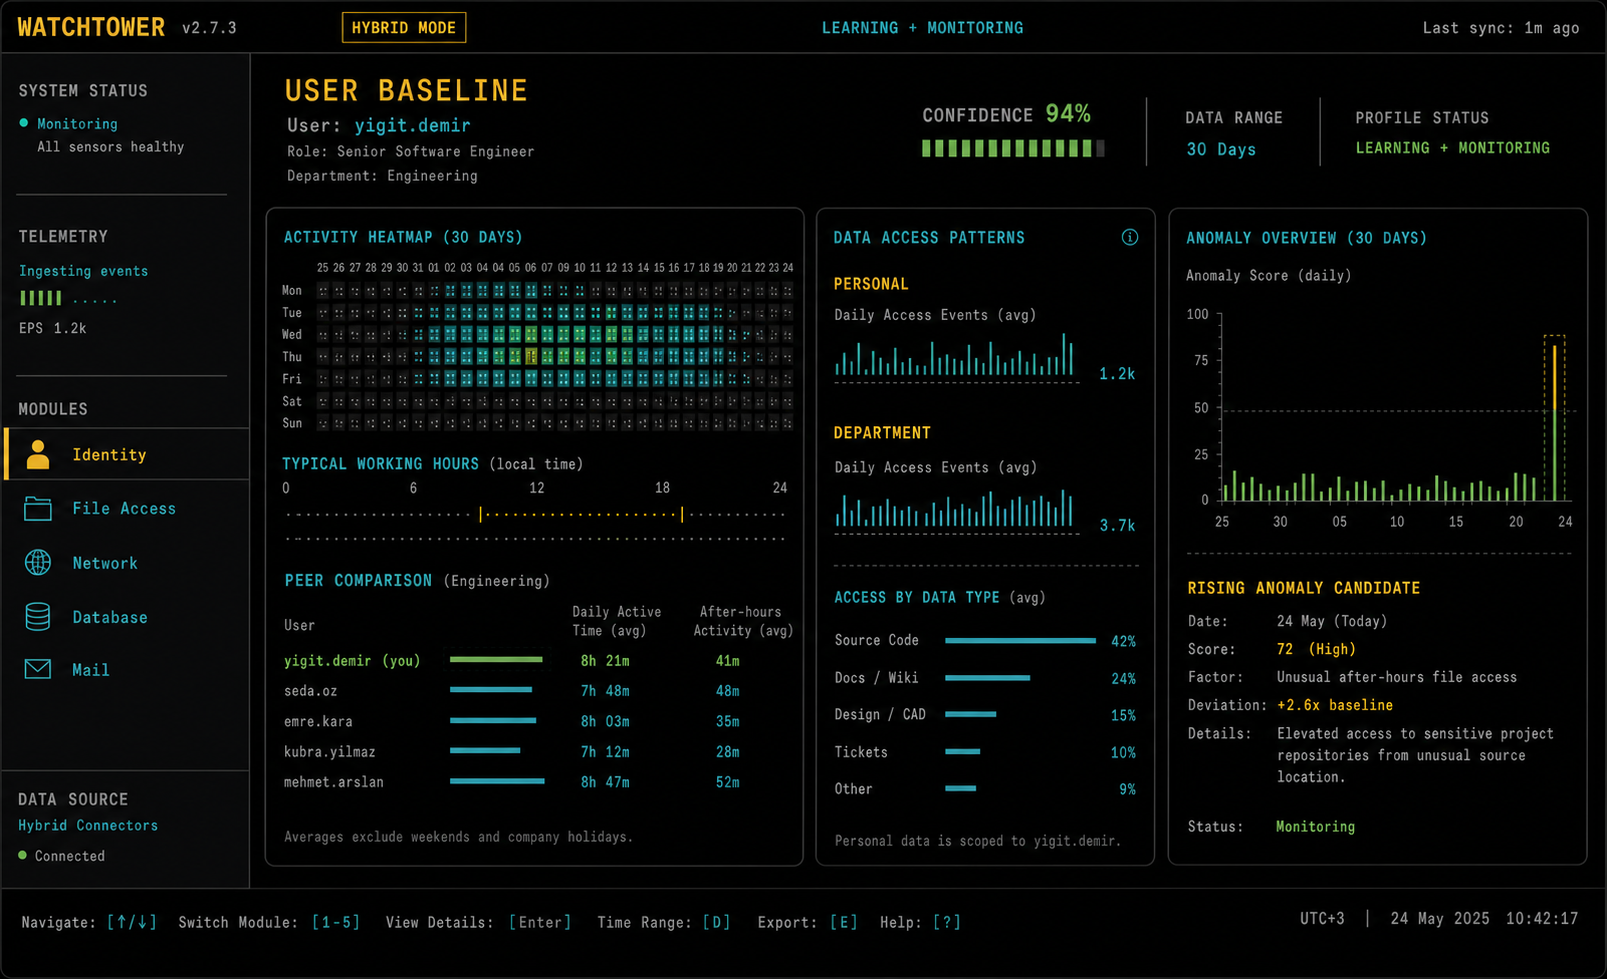Open the yigit.demir user link
The width and height of the screenshot is (1607, 979).
point(412,125)
